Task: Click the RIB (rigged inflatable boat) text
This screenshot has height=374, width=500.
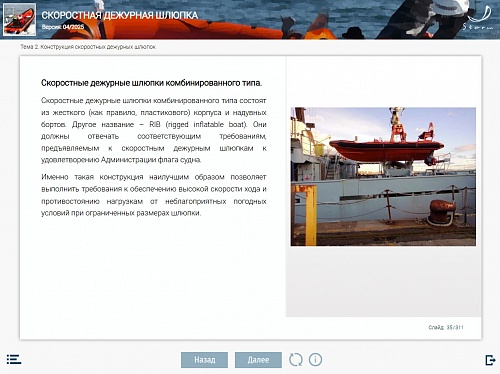Action: (198, 124)
